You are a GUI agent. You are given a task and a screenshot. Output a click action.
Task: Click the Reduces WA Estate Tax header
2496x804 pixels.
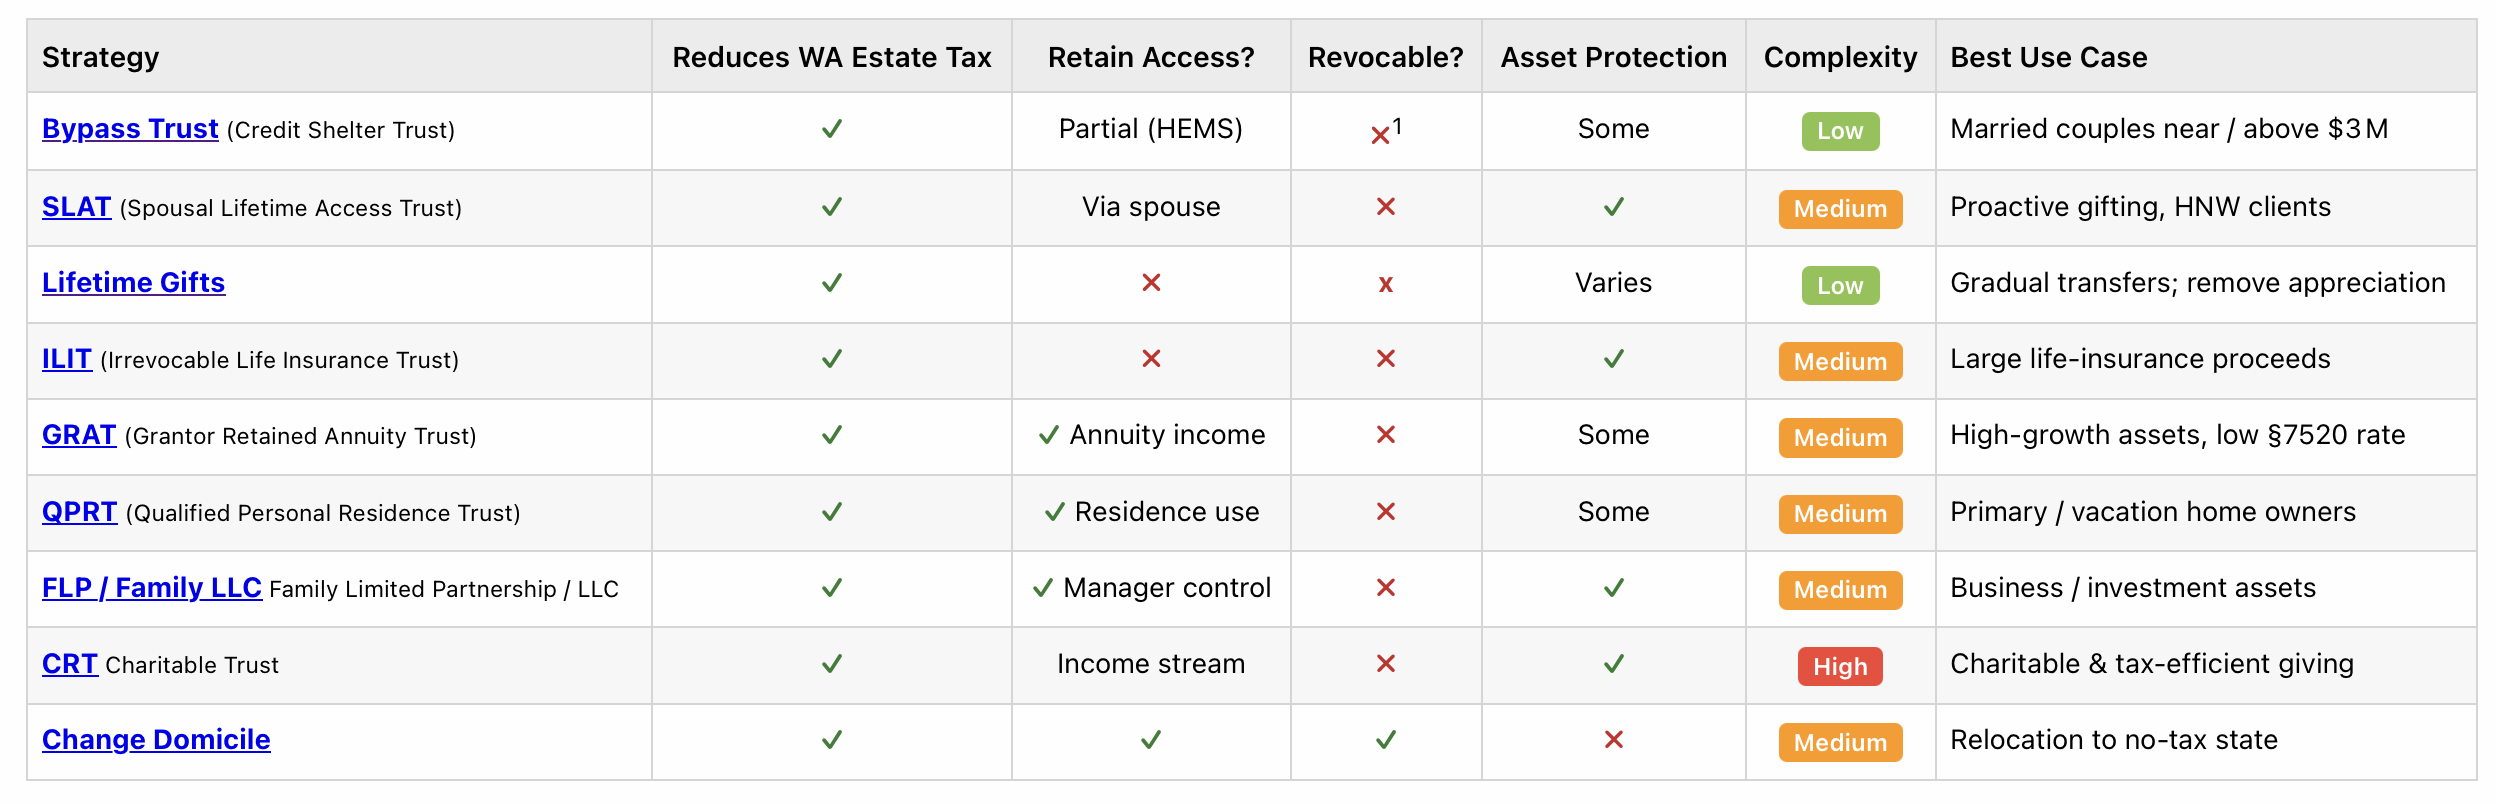point(831,57)
